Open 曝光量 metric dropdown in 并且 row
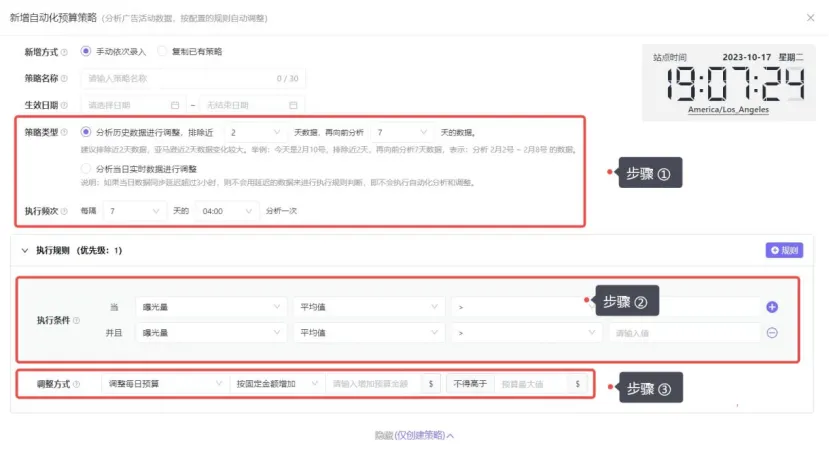The image size is (830, 456). coord(211,333)
